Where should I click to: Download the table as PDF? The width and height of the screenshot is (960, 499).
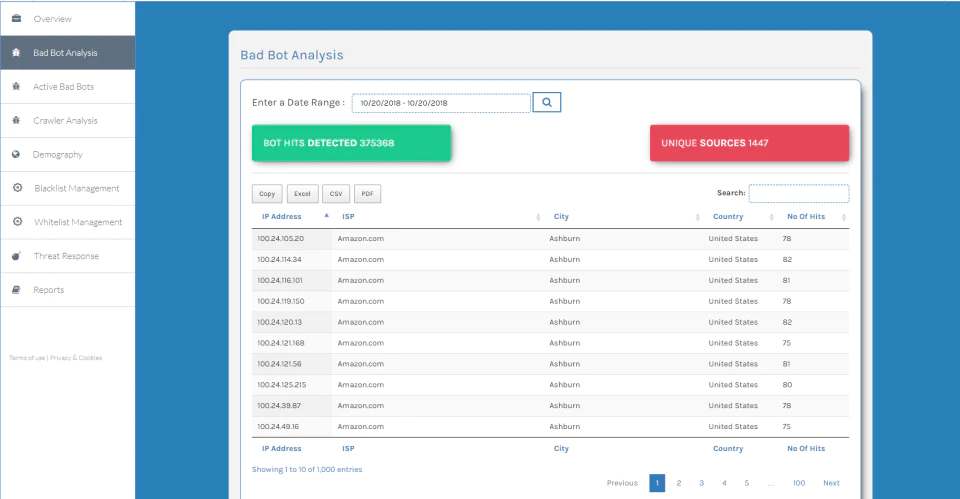[x=367, y=193]
